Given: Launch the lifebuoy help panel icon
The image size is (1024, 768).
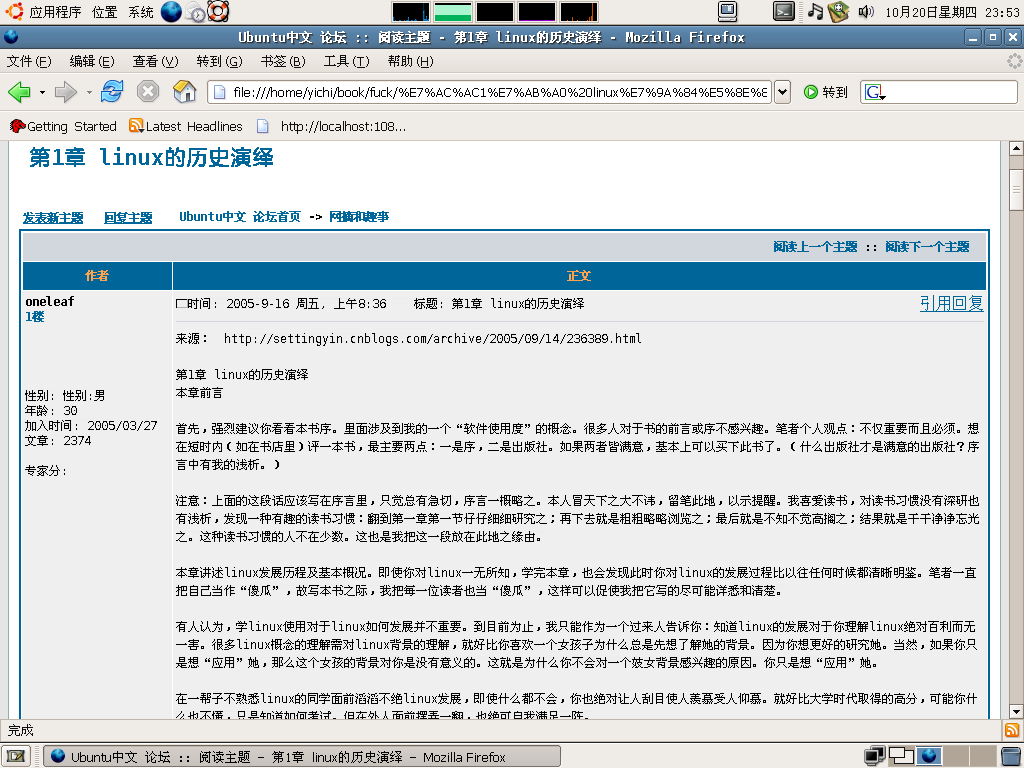Looking at the screenshot, I should tap(218, 12).
